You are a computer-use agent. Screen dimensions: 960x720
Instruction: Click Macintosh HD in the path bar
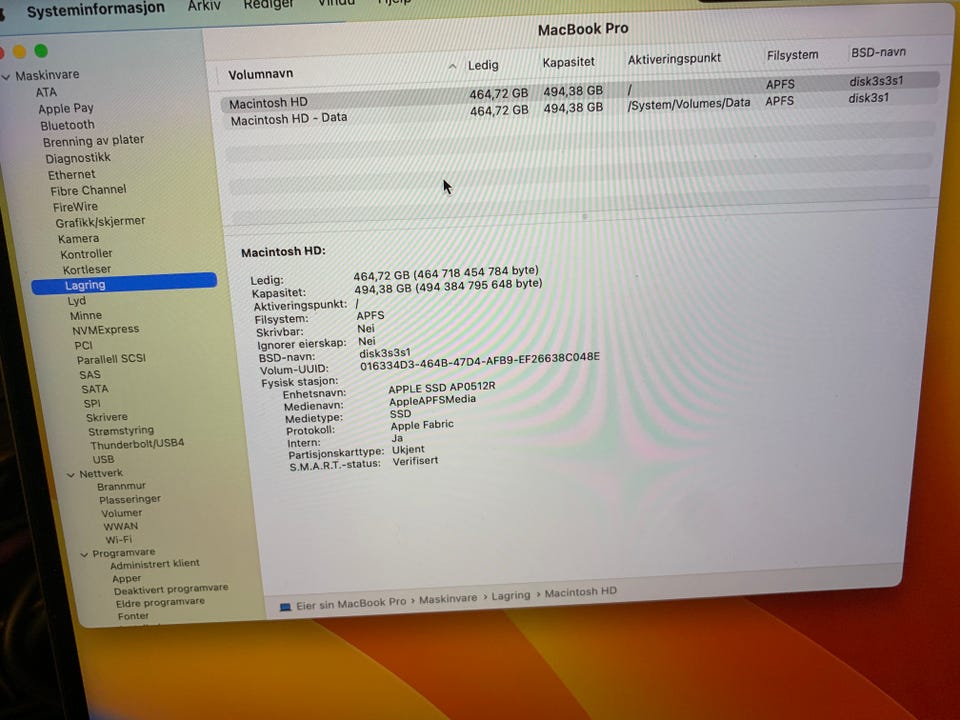coord(580,592)
